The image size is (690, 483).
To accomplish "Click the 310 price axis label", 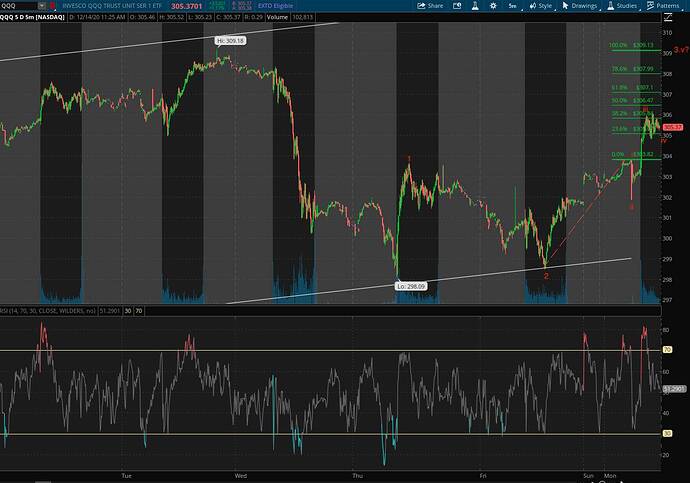I will click(x=667, y=33).
